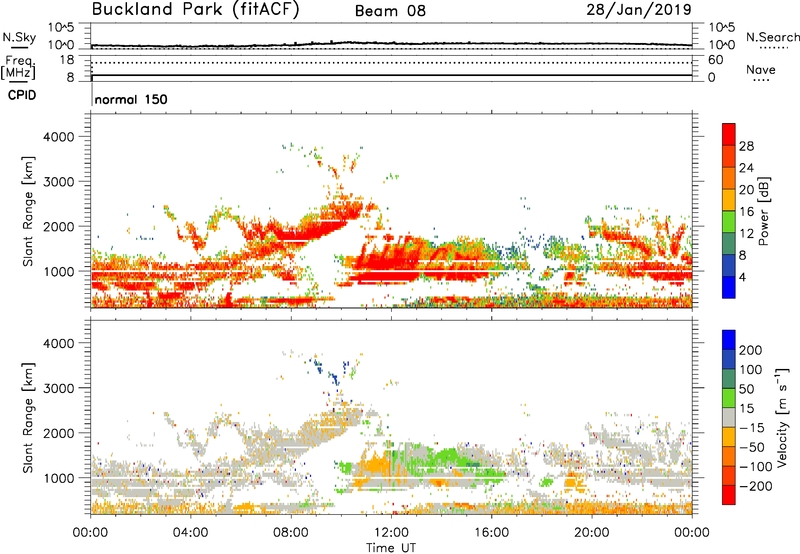
Task: Click the green 15-50 velocity swatch
Action: coord(729,398)
